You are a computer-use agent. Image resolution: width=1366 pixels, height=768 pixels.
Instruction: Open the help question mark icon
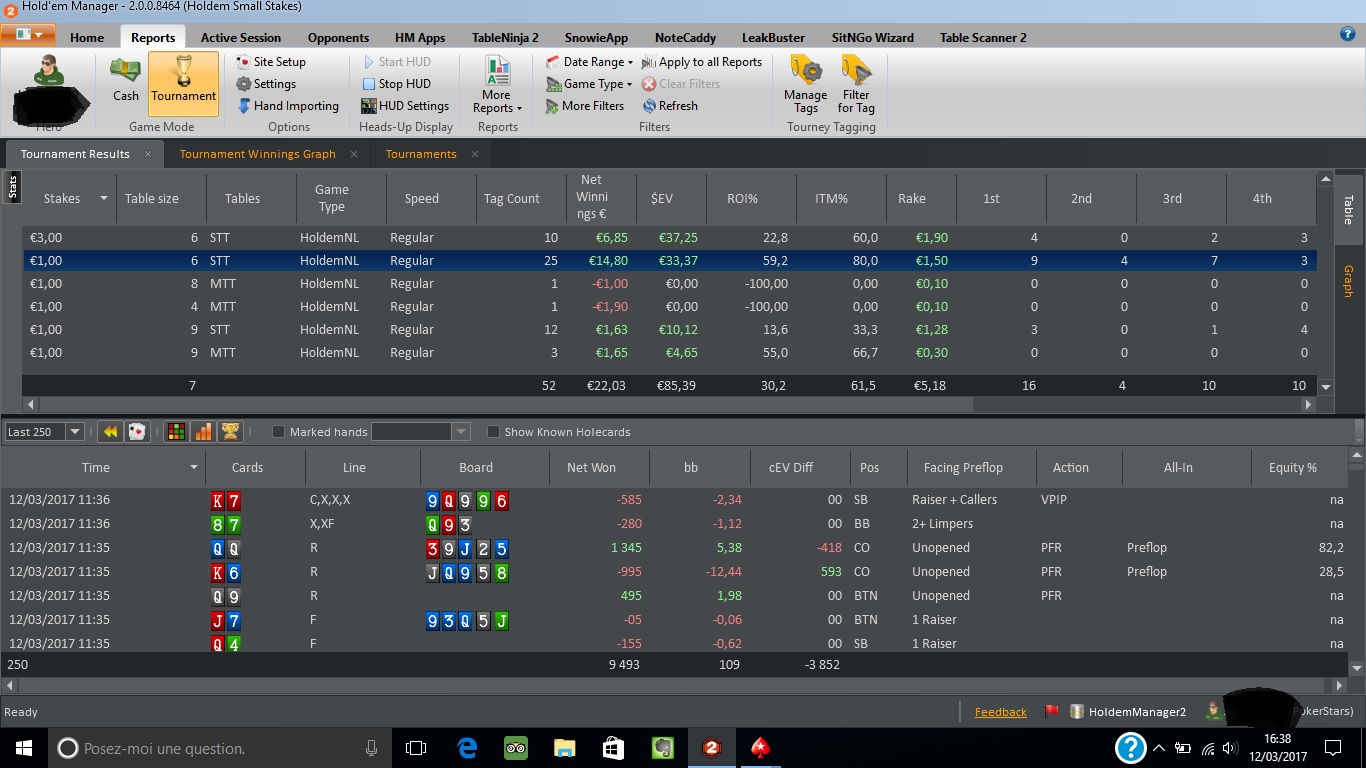tap(1347, 34)
